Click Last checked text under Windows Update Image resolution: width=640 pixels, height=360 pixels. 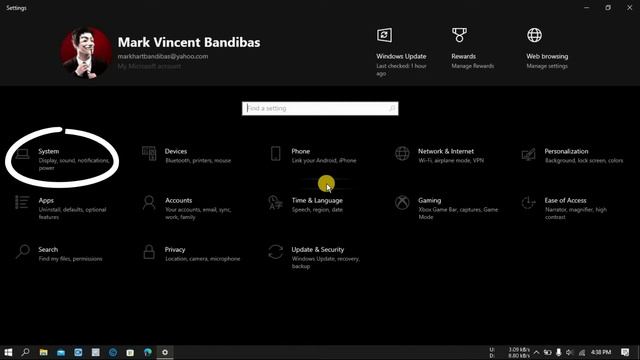pos(401,70)
